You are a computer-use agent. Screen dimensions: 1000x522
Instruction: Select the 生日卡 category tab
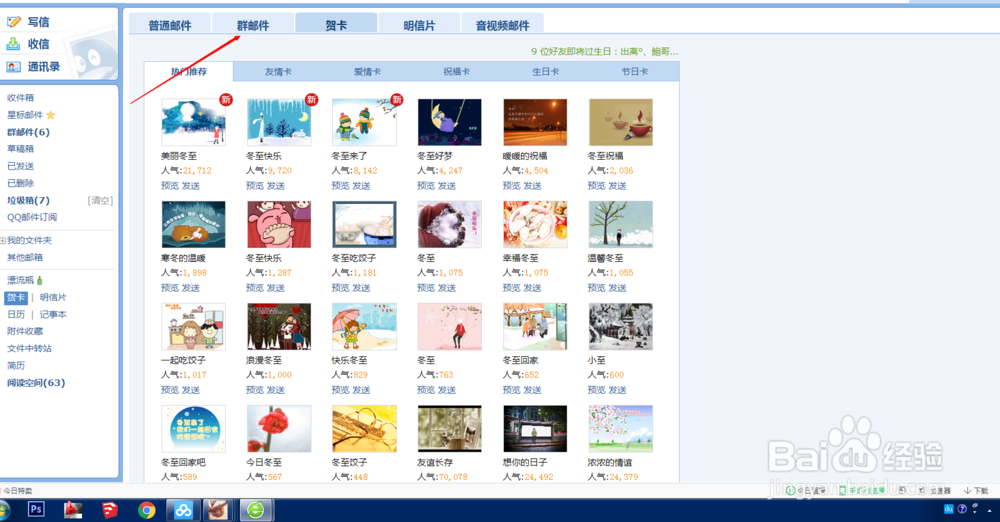(545, 71)
